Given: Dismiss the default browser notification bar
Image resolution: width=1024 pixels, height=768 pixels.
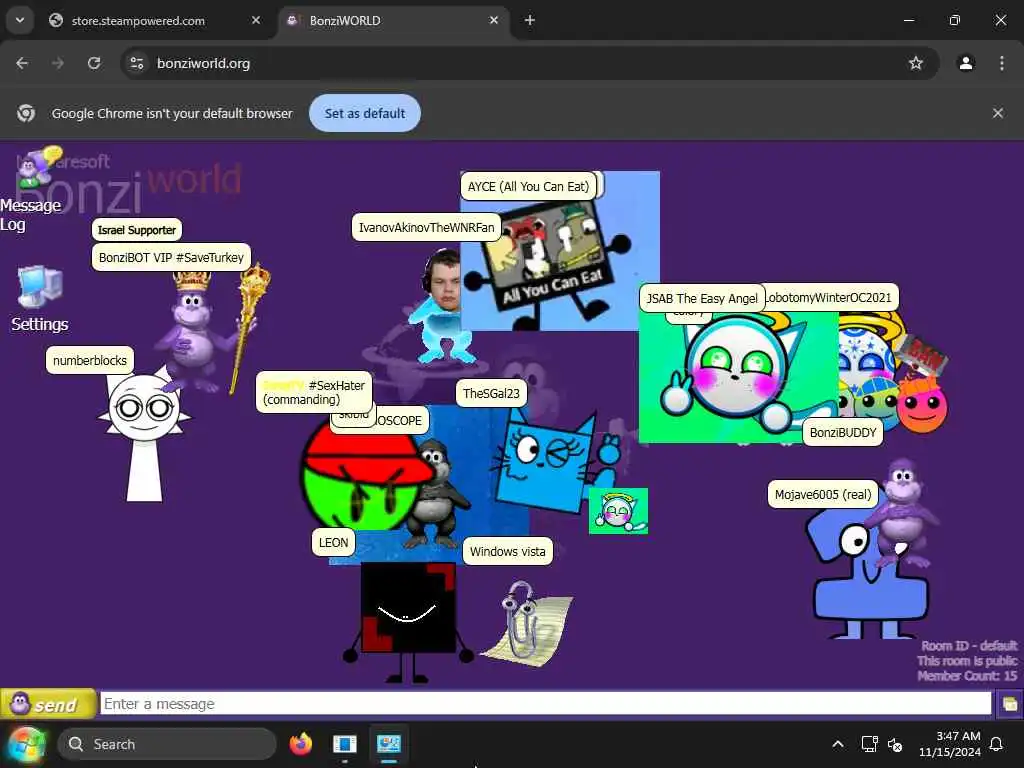Looking at the screenshot, I should pyautogui.click(x=998, y=113).
